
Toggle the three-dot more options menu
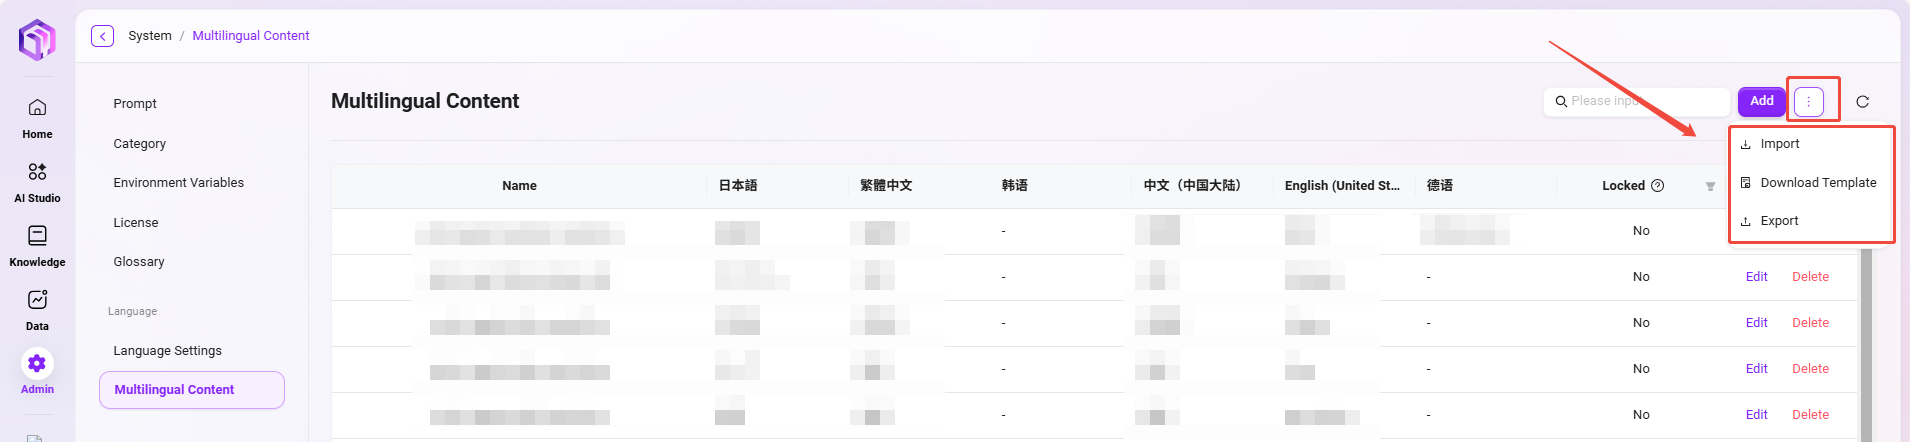pyautogui.click(x=1808, y=101)
